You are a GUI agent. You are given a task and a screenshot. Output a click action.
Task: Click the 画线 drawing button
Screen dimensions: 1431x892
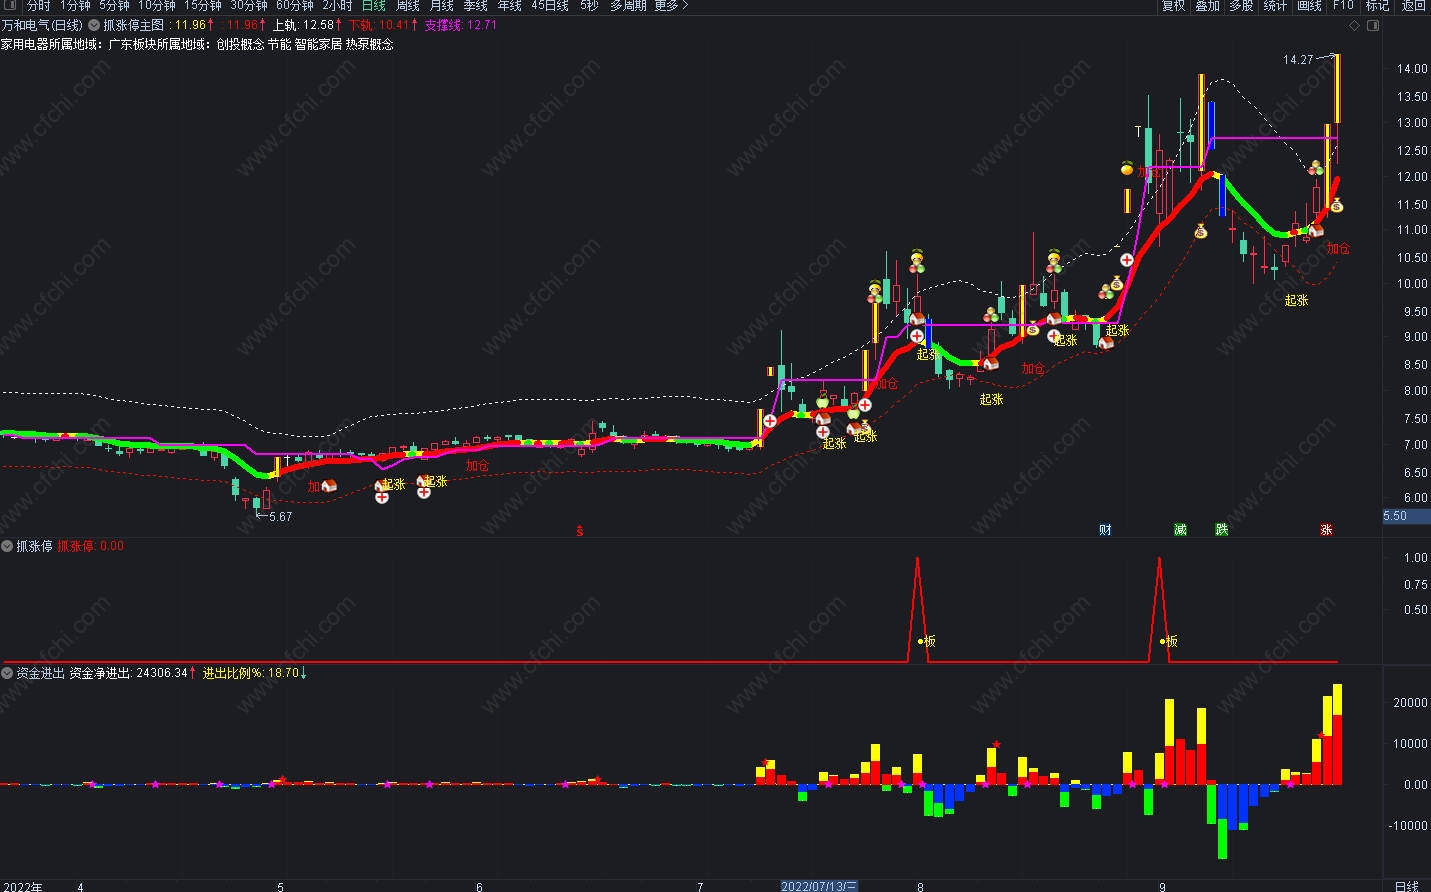click(x=1309, y=6)
